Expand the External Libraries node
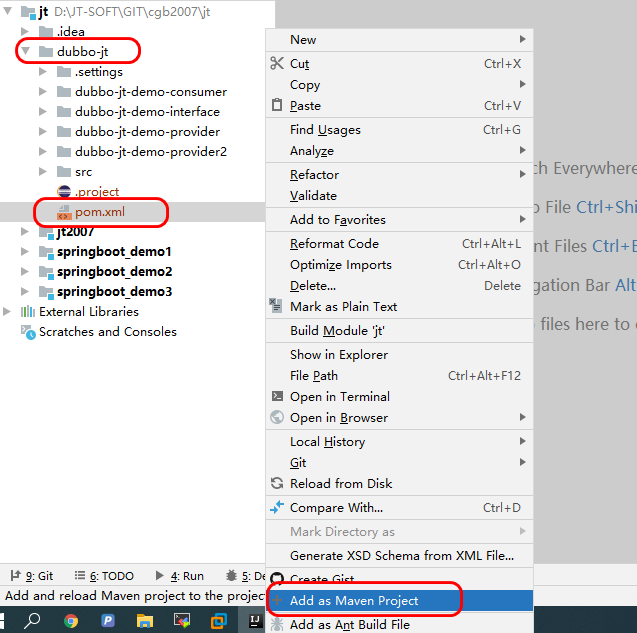 [x=7, y=312]
